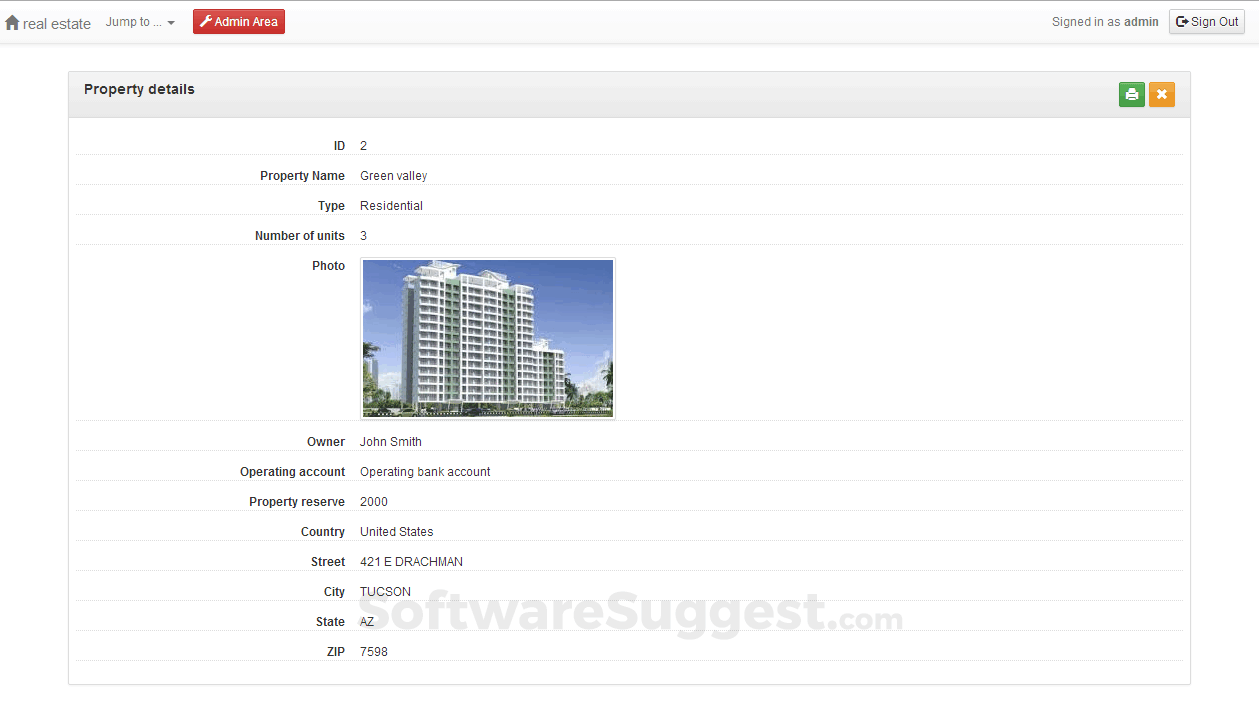Click the Photo field label
This screenshot has height=709, width=1259.
coord(328,266)
